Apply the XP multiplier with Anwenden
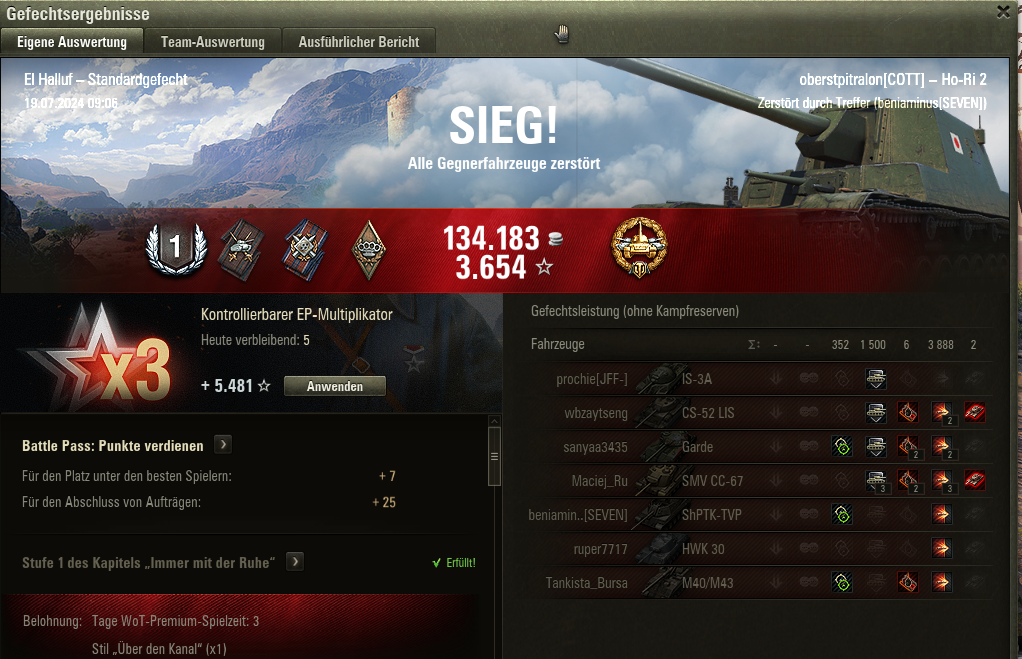The width and height of the screenshot is (1022, 659). (334, 386)
